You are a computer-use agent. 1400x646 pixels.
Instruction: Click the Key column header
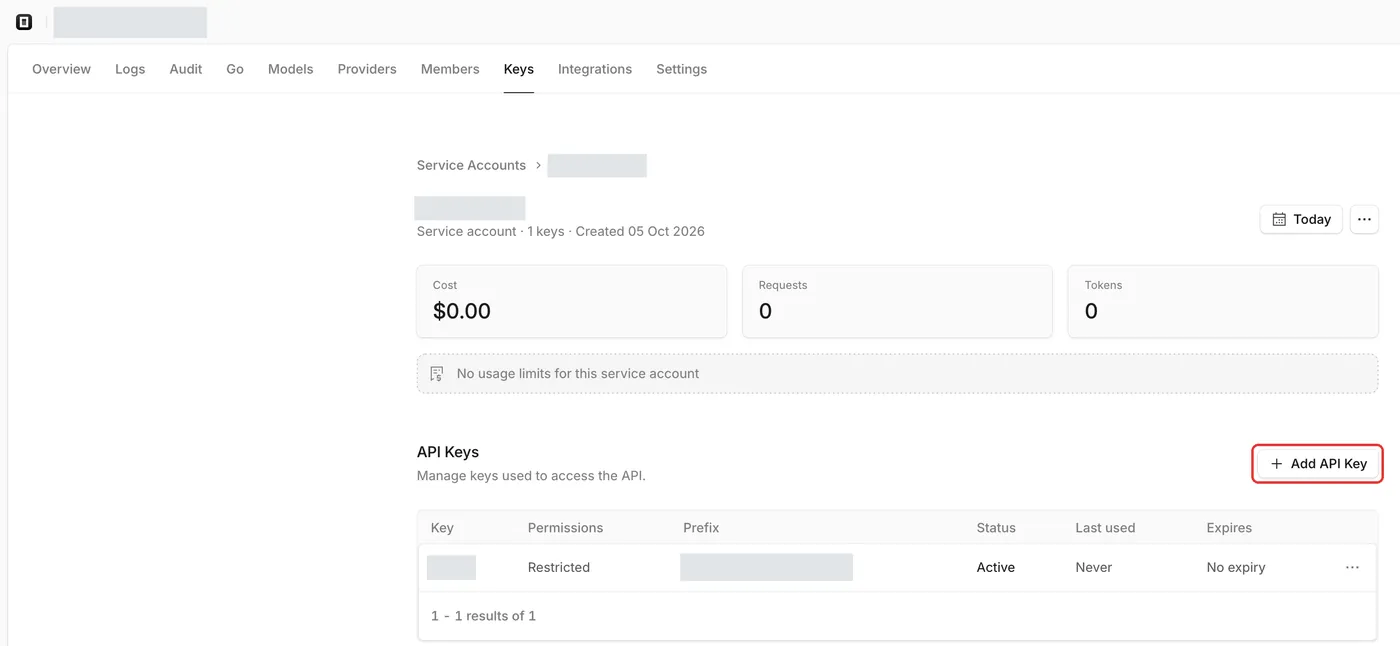[x=442, y=527]
